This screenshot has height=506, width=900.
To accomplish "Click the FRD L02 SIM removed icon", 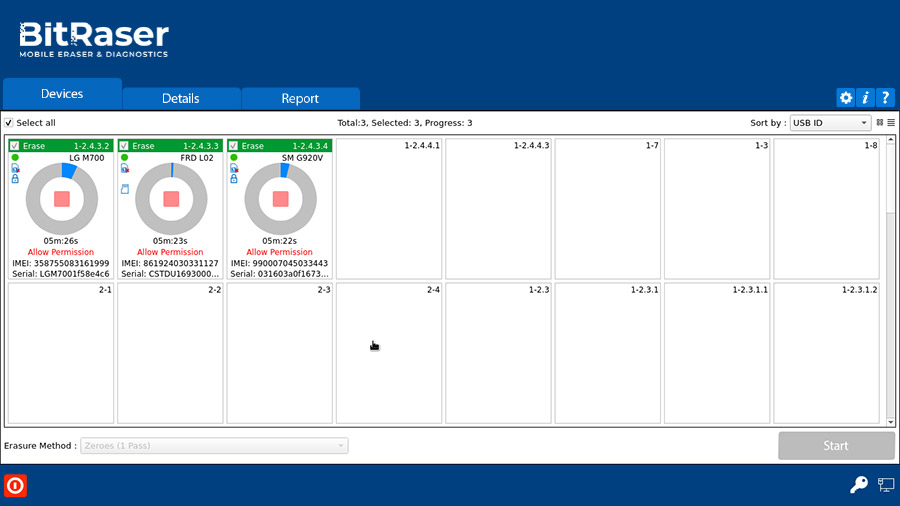I will (125, 168).
